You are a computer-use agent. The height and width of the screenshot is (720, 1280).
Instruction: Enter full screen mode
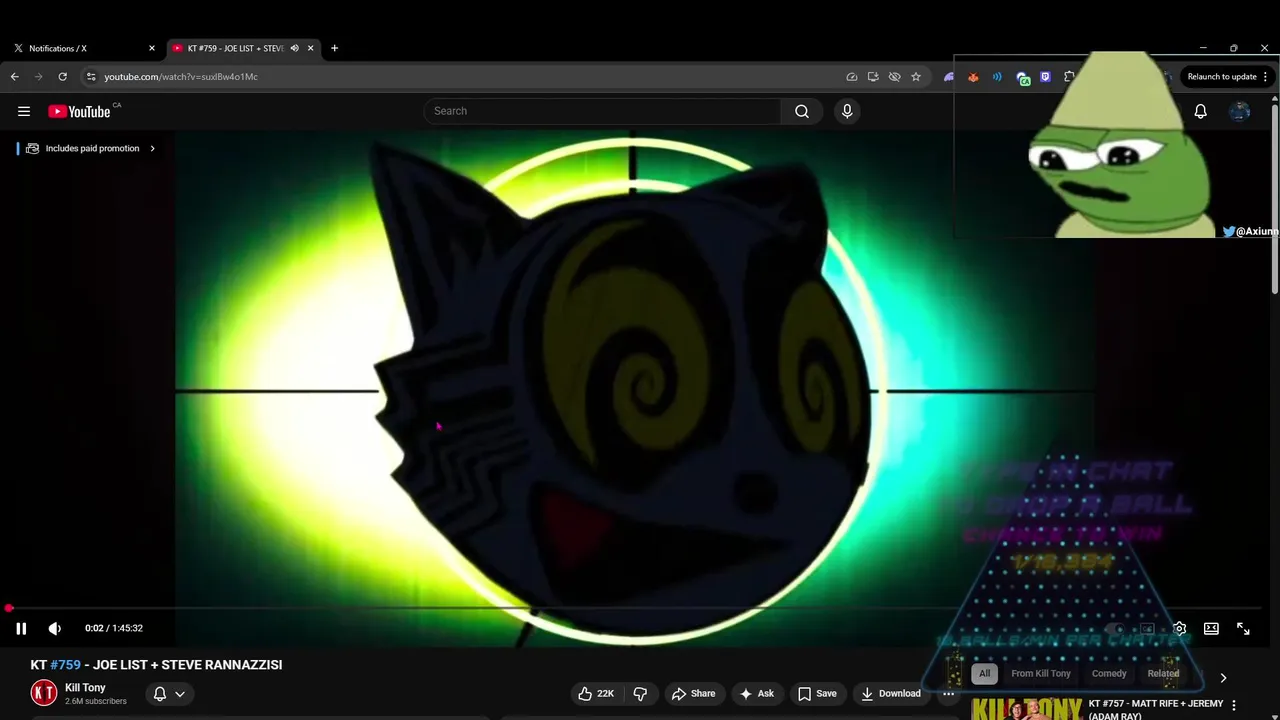[x=1243, y=628]
